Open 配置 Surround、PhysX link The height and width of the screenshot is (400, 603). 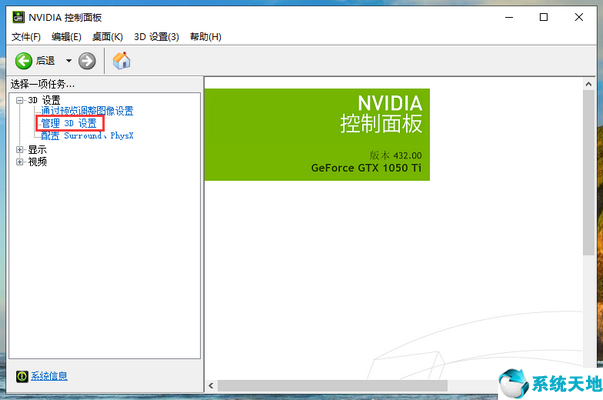(x=87, y=135)
